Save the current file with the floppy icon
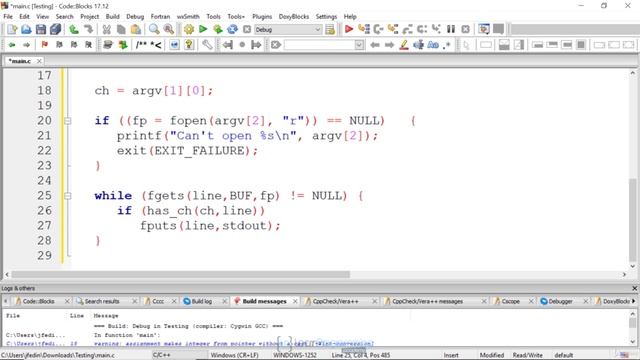This screenshot has height=360, width=640. click(x=41, y=29)
